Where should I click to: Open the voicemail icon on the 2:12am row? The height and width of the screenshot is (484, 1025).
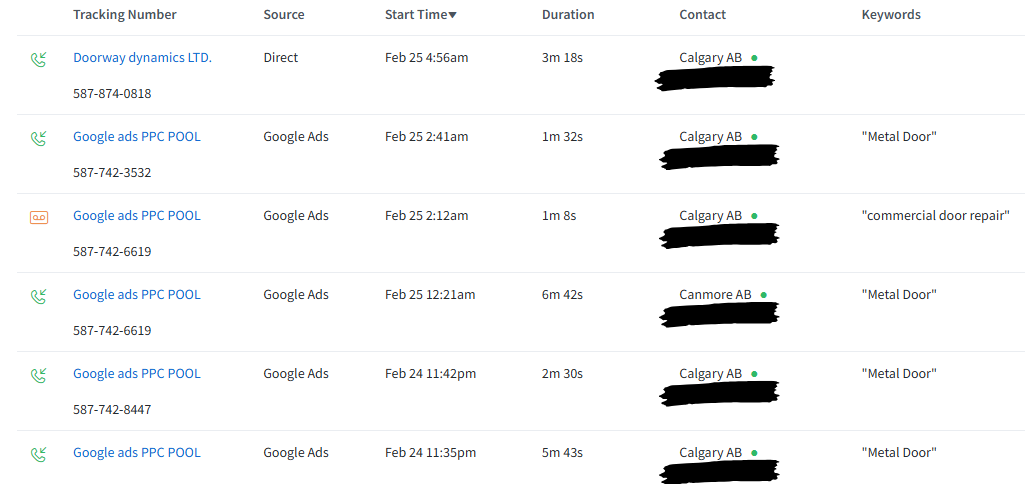(39, 218)
